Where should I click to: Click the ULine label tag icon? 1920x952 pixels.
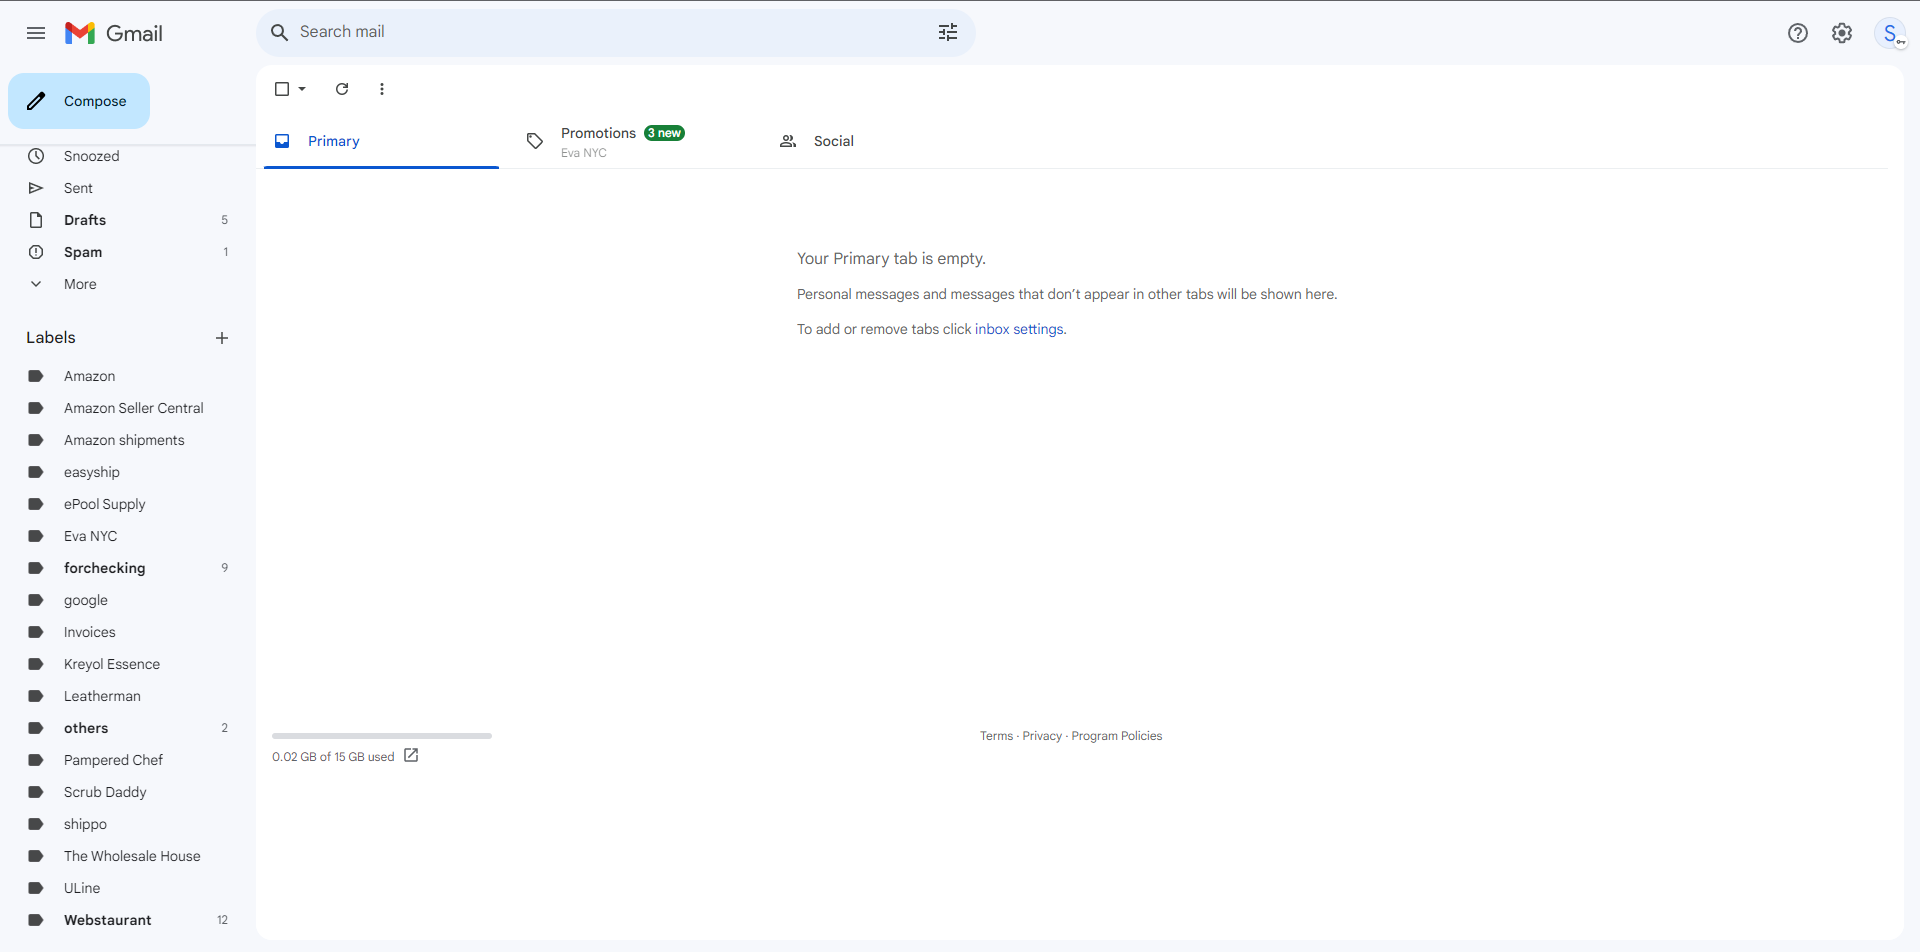(x=36, y=888)
